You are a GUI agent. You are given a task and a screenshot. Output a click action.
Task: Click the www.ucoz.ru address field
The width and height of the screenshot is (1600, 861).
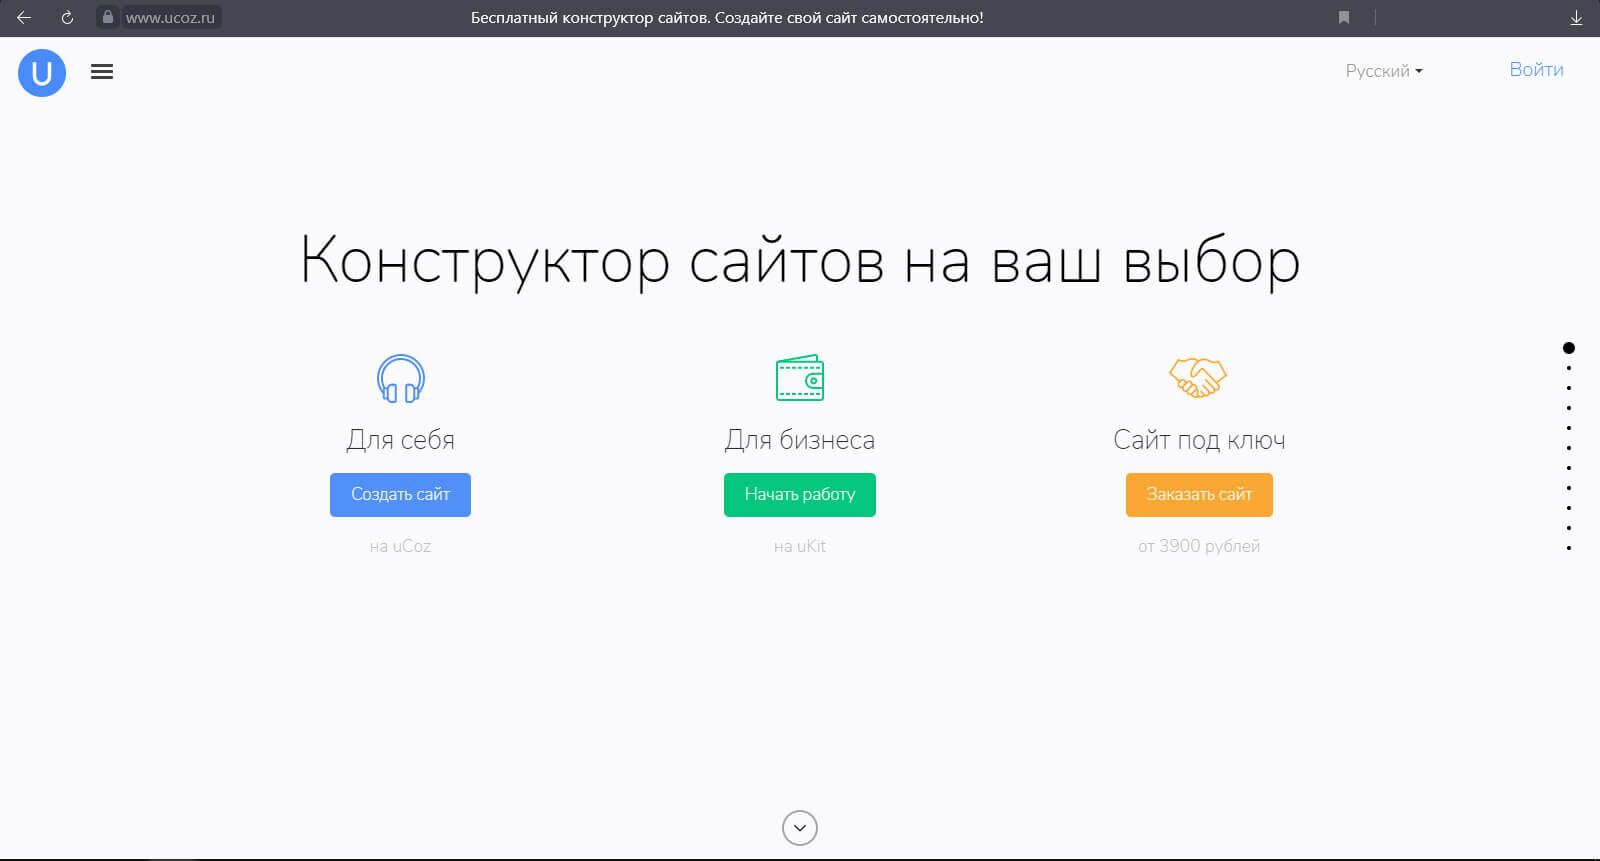[x=170, y=17]
